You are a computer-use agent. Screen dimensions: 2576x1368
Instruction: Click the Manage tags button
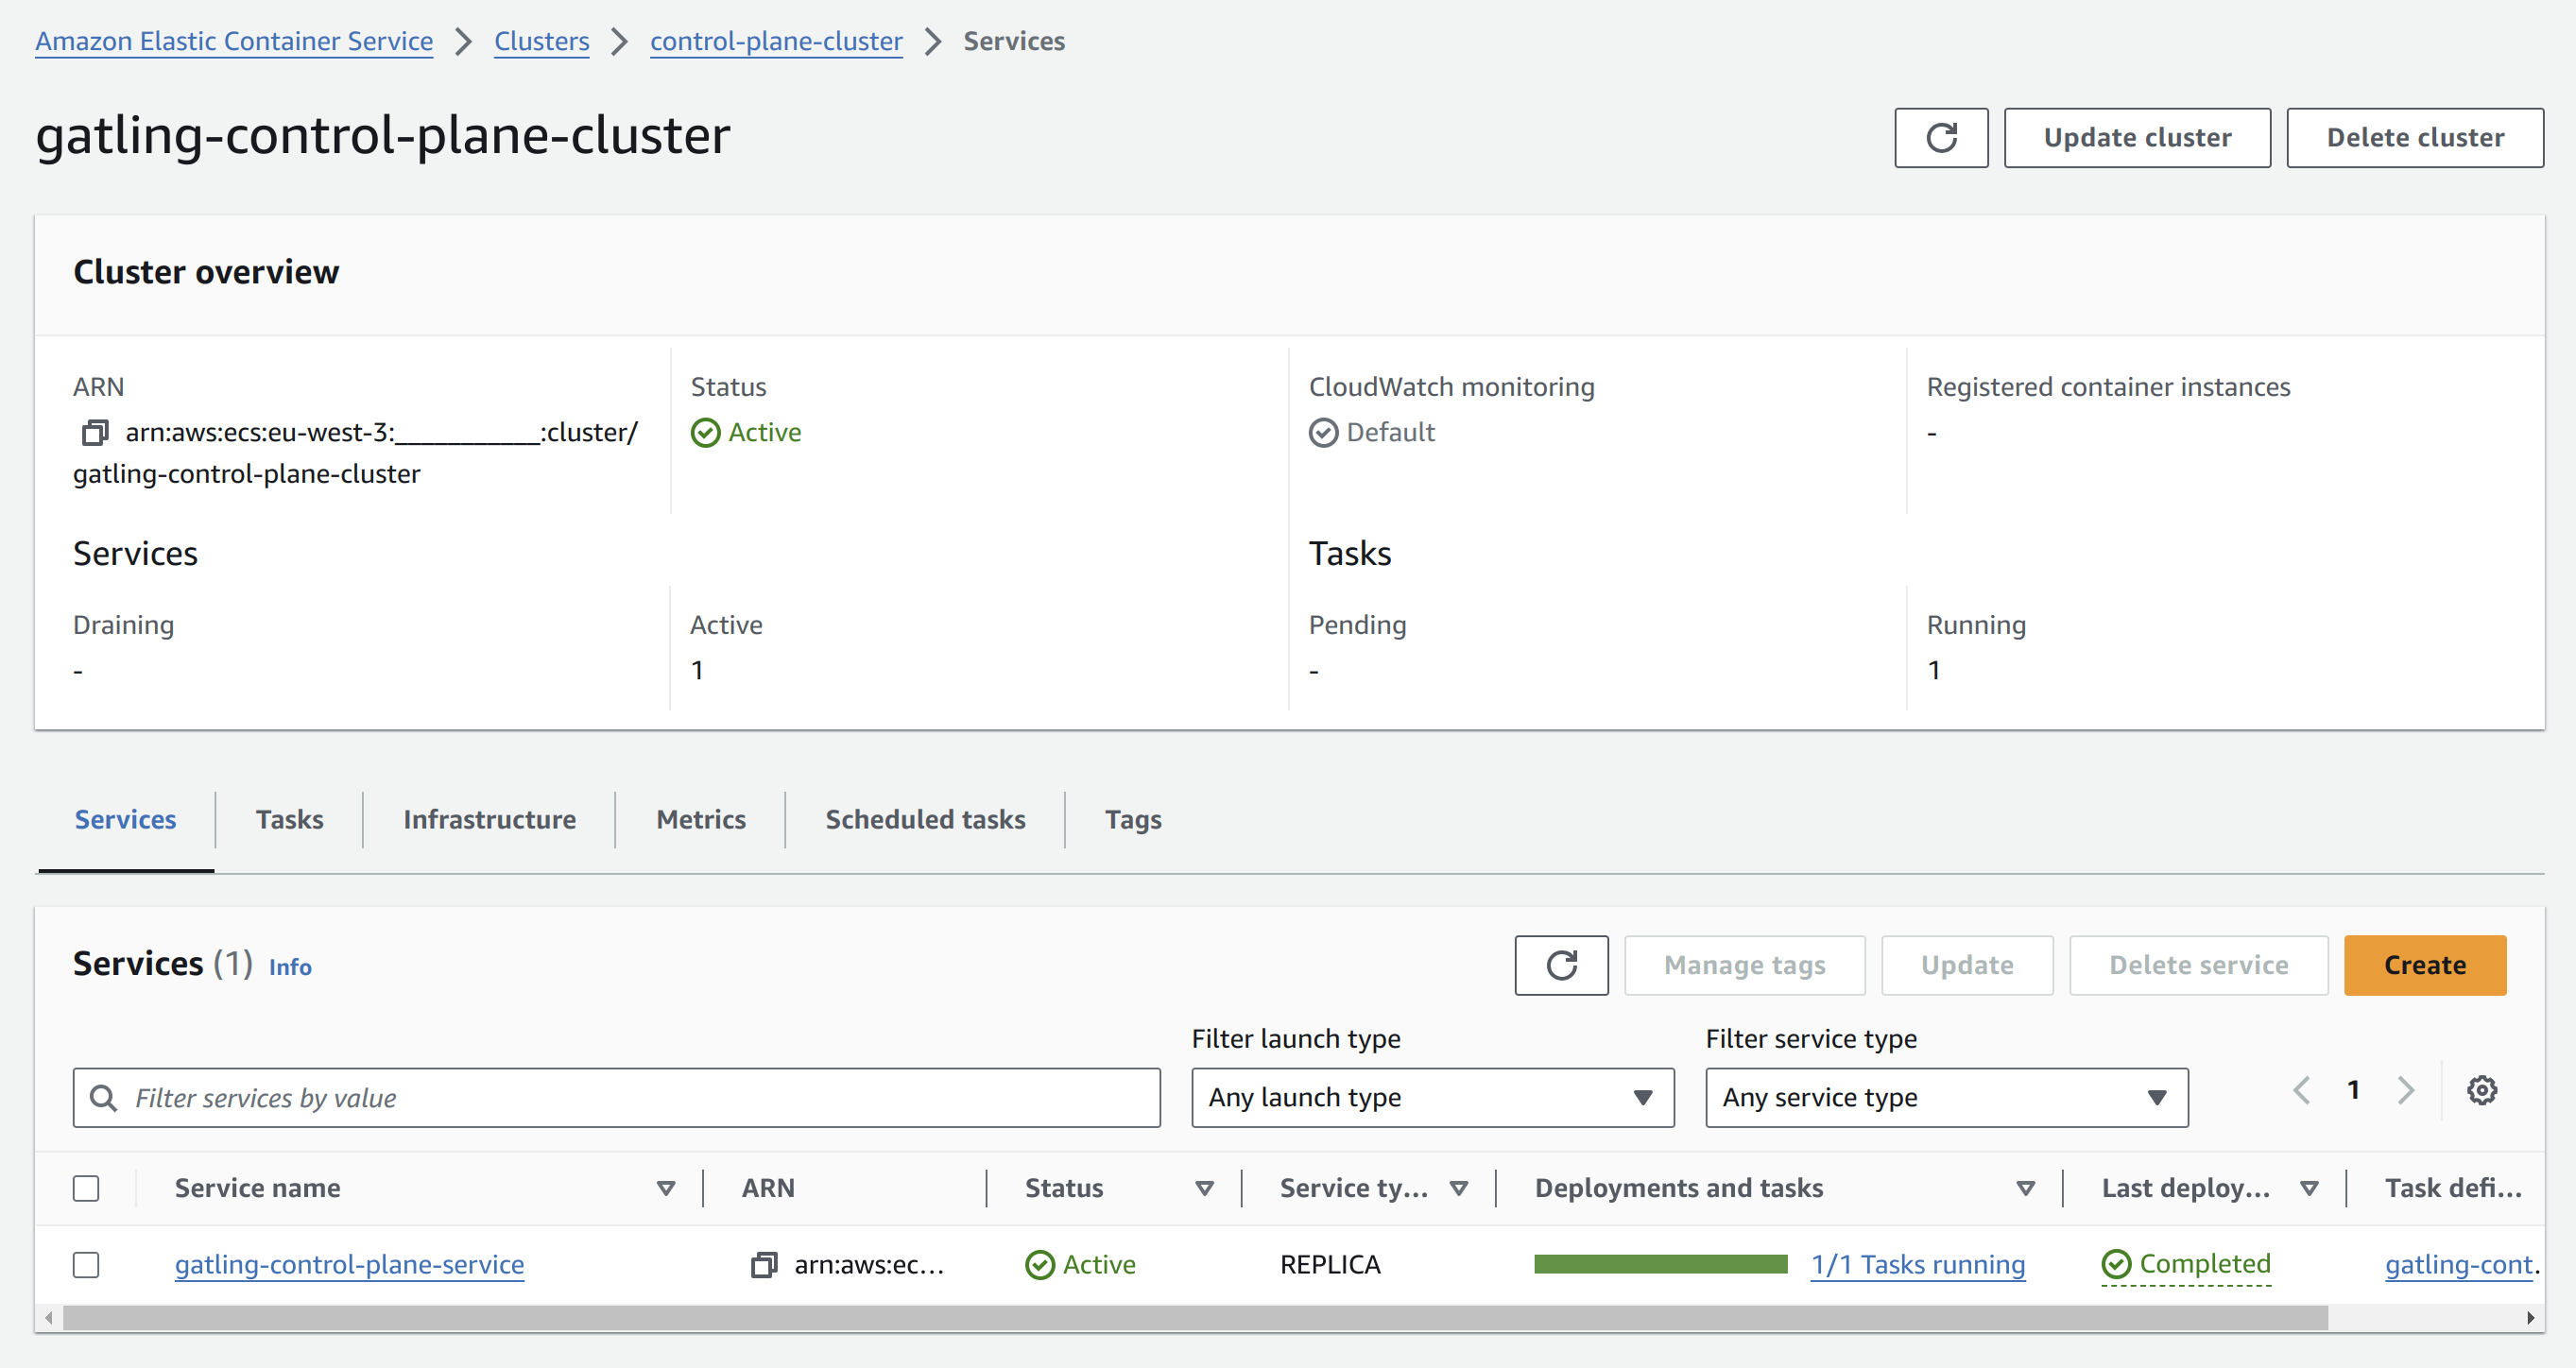click(1744, 964)
